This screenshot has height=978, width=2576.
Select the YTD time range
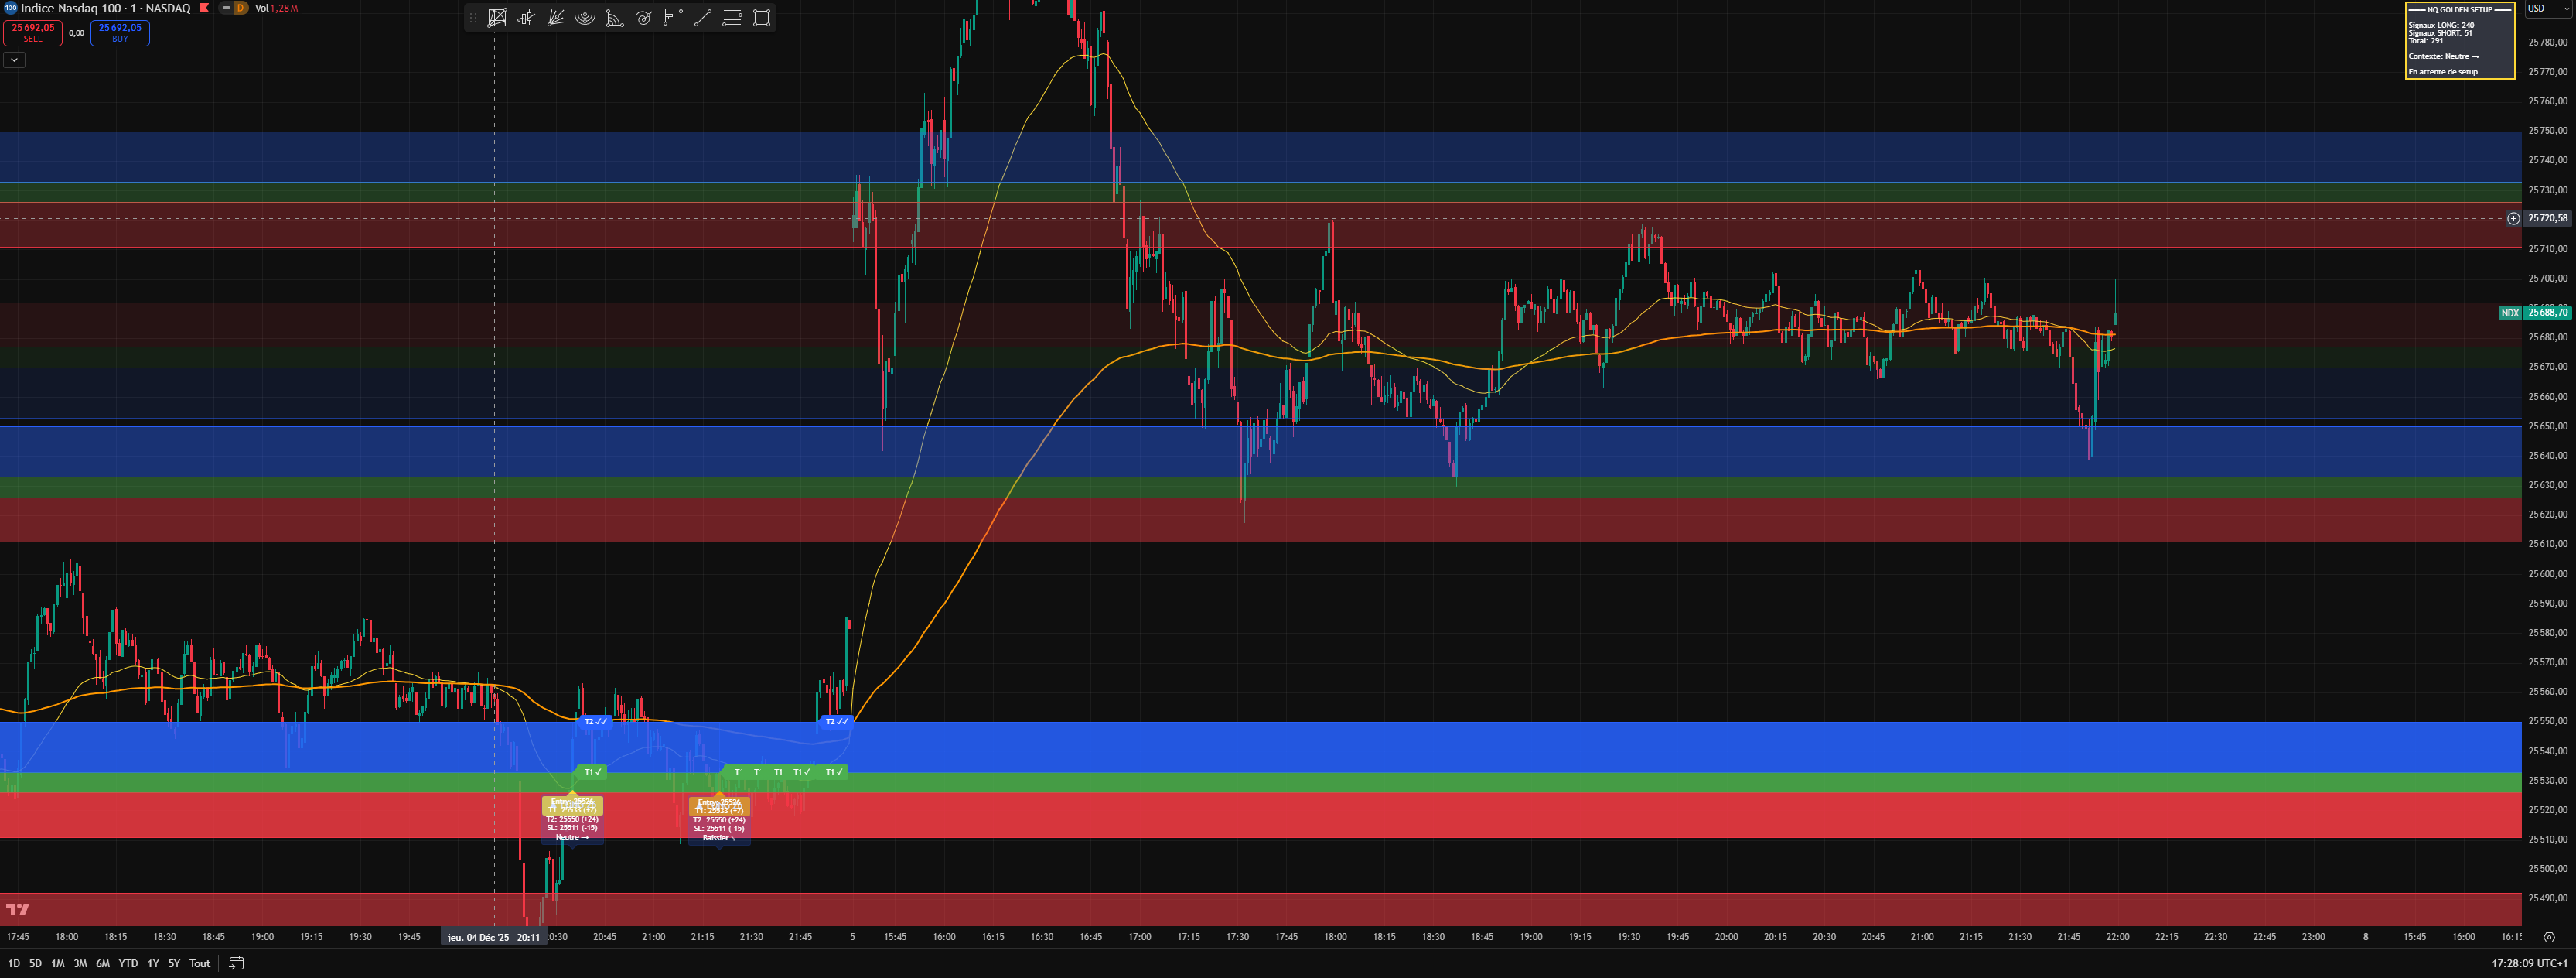pyautogui.click(x=128, y=963)
